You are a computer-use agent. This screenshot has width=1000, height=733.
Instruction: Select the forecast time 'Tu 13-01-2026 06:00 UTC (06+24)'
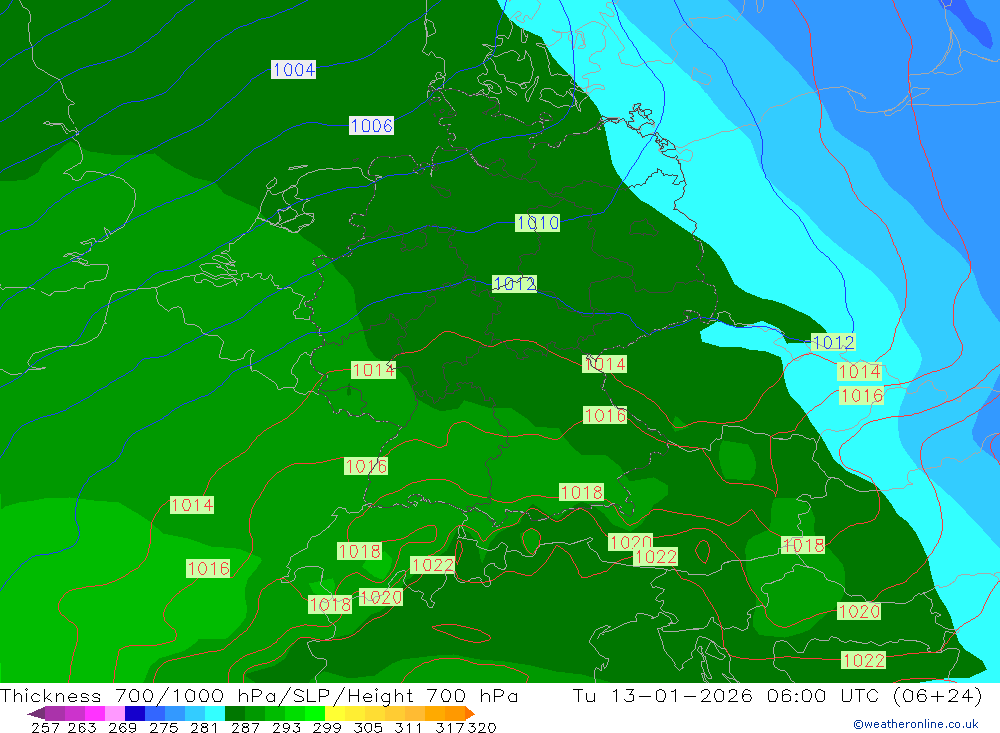[777, 695]
